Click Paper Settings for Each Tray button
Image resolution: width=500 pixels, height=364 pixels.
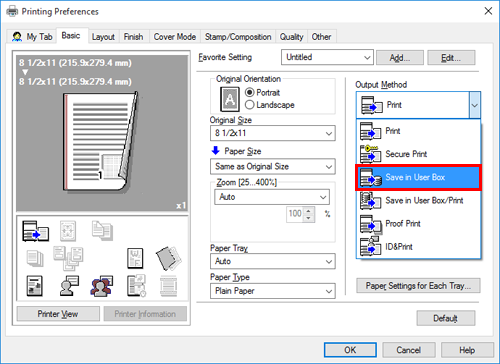point(418,286)
